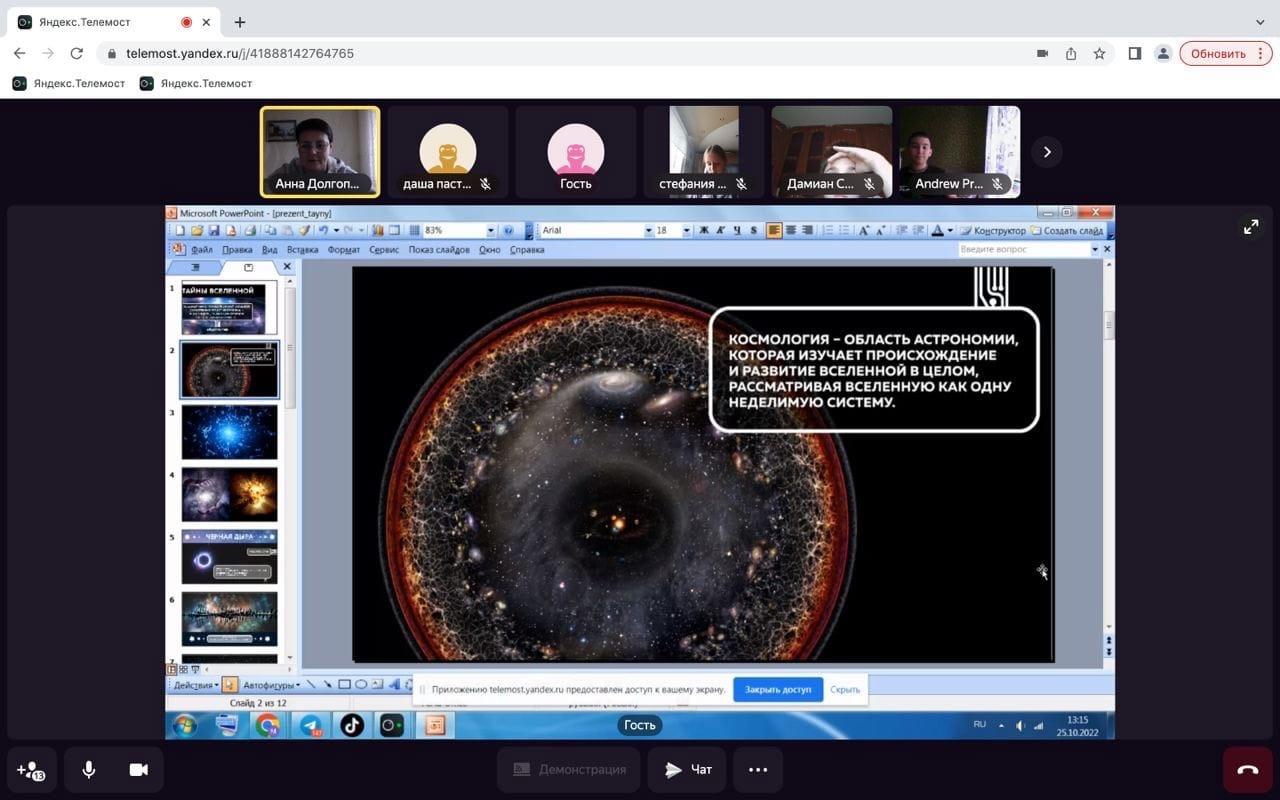Click the Демонстрация screen share button
Image resolution: width=1280 pixels, height=800 pixels.
point(569,769)
